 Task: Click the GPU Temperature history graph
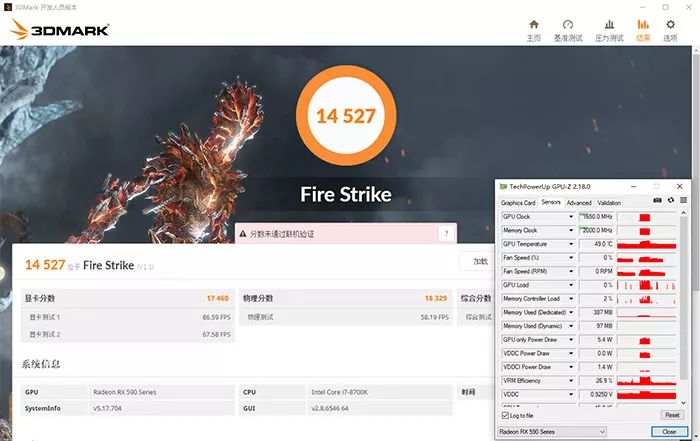point(646,244)
